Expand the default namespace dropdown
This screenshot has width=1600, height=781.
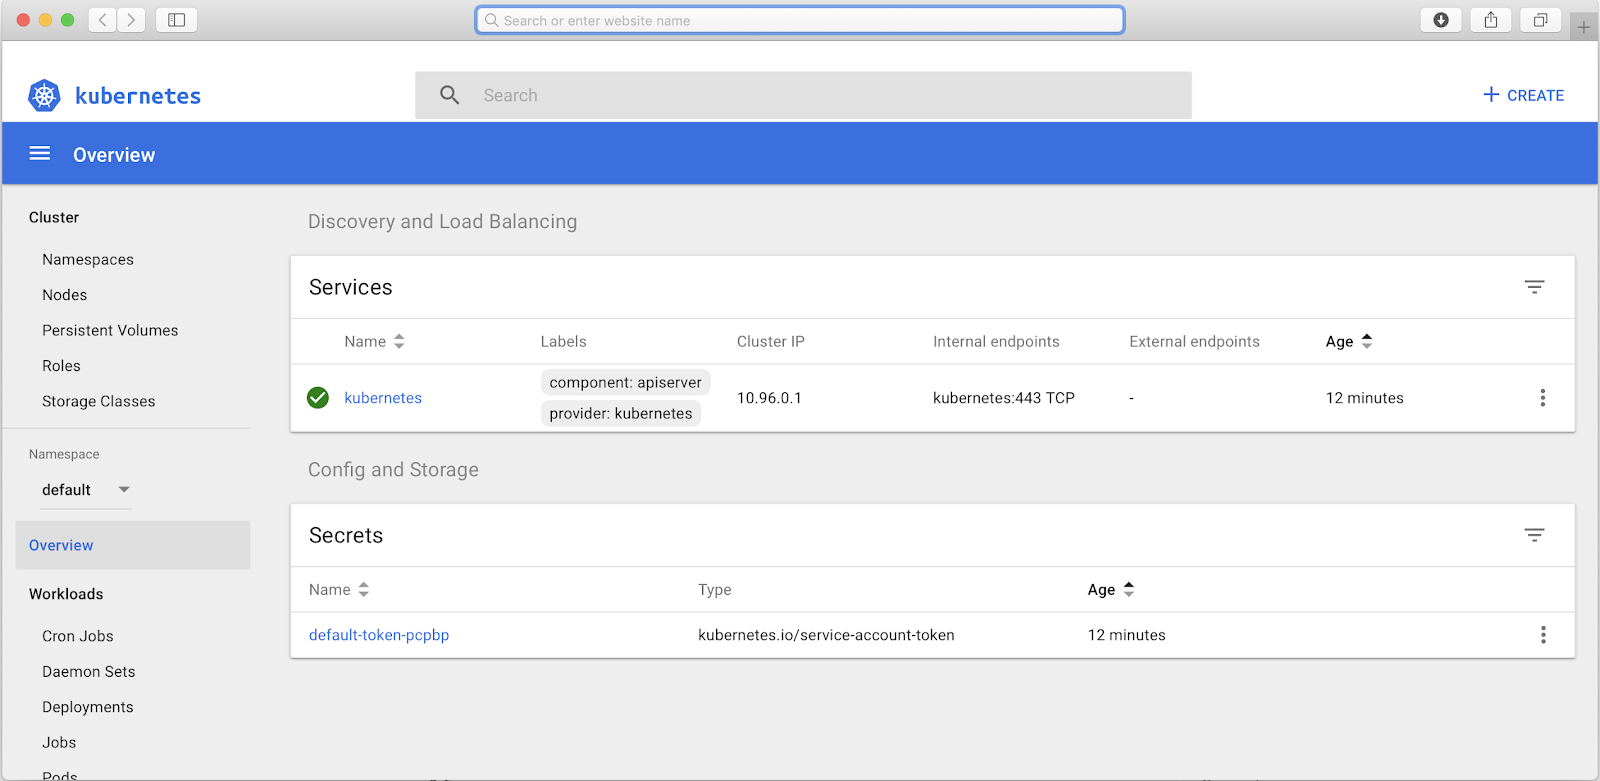[85, 490]
